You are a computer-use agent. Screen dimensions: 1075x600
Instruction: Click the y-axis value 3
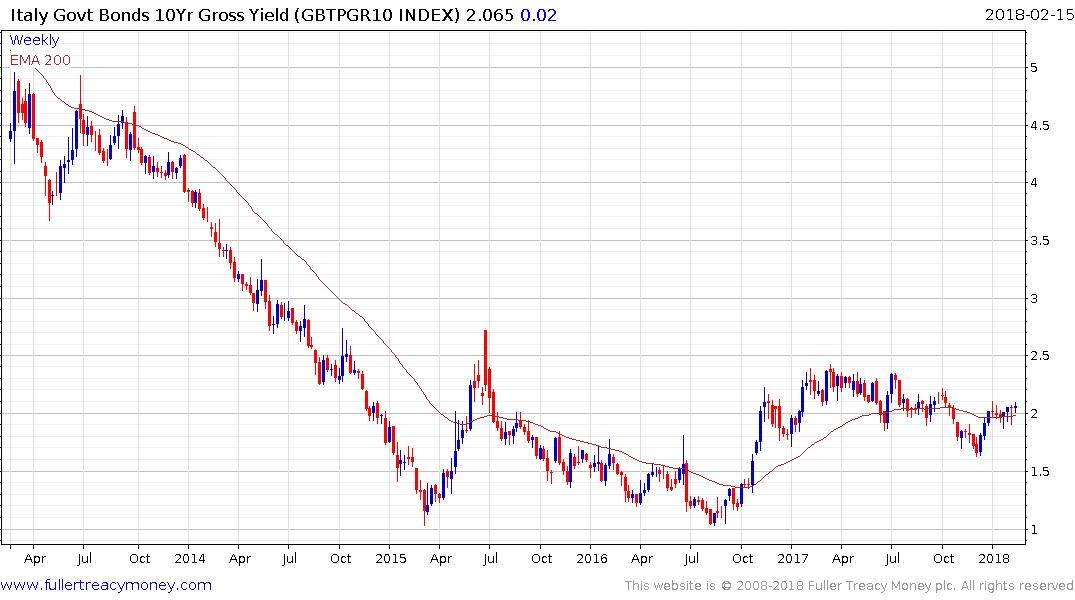(x=1034, y=298)
